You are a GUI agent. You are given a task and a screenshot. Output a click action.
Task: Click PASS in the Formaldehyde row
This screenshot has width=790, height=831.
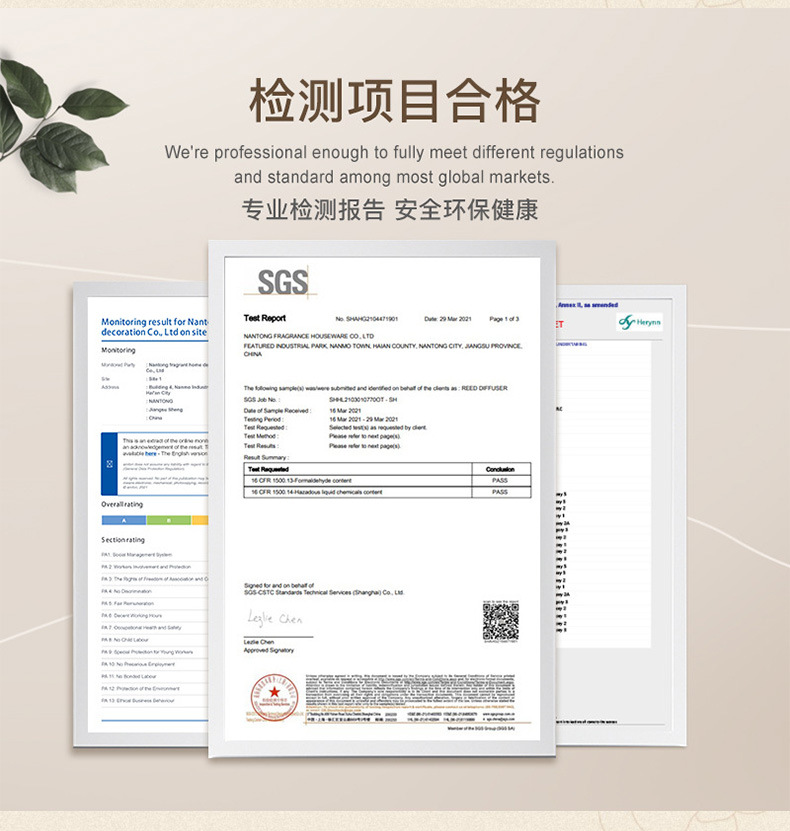pyautogui.click(x=500, y=481)
